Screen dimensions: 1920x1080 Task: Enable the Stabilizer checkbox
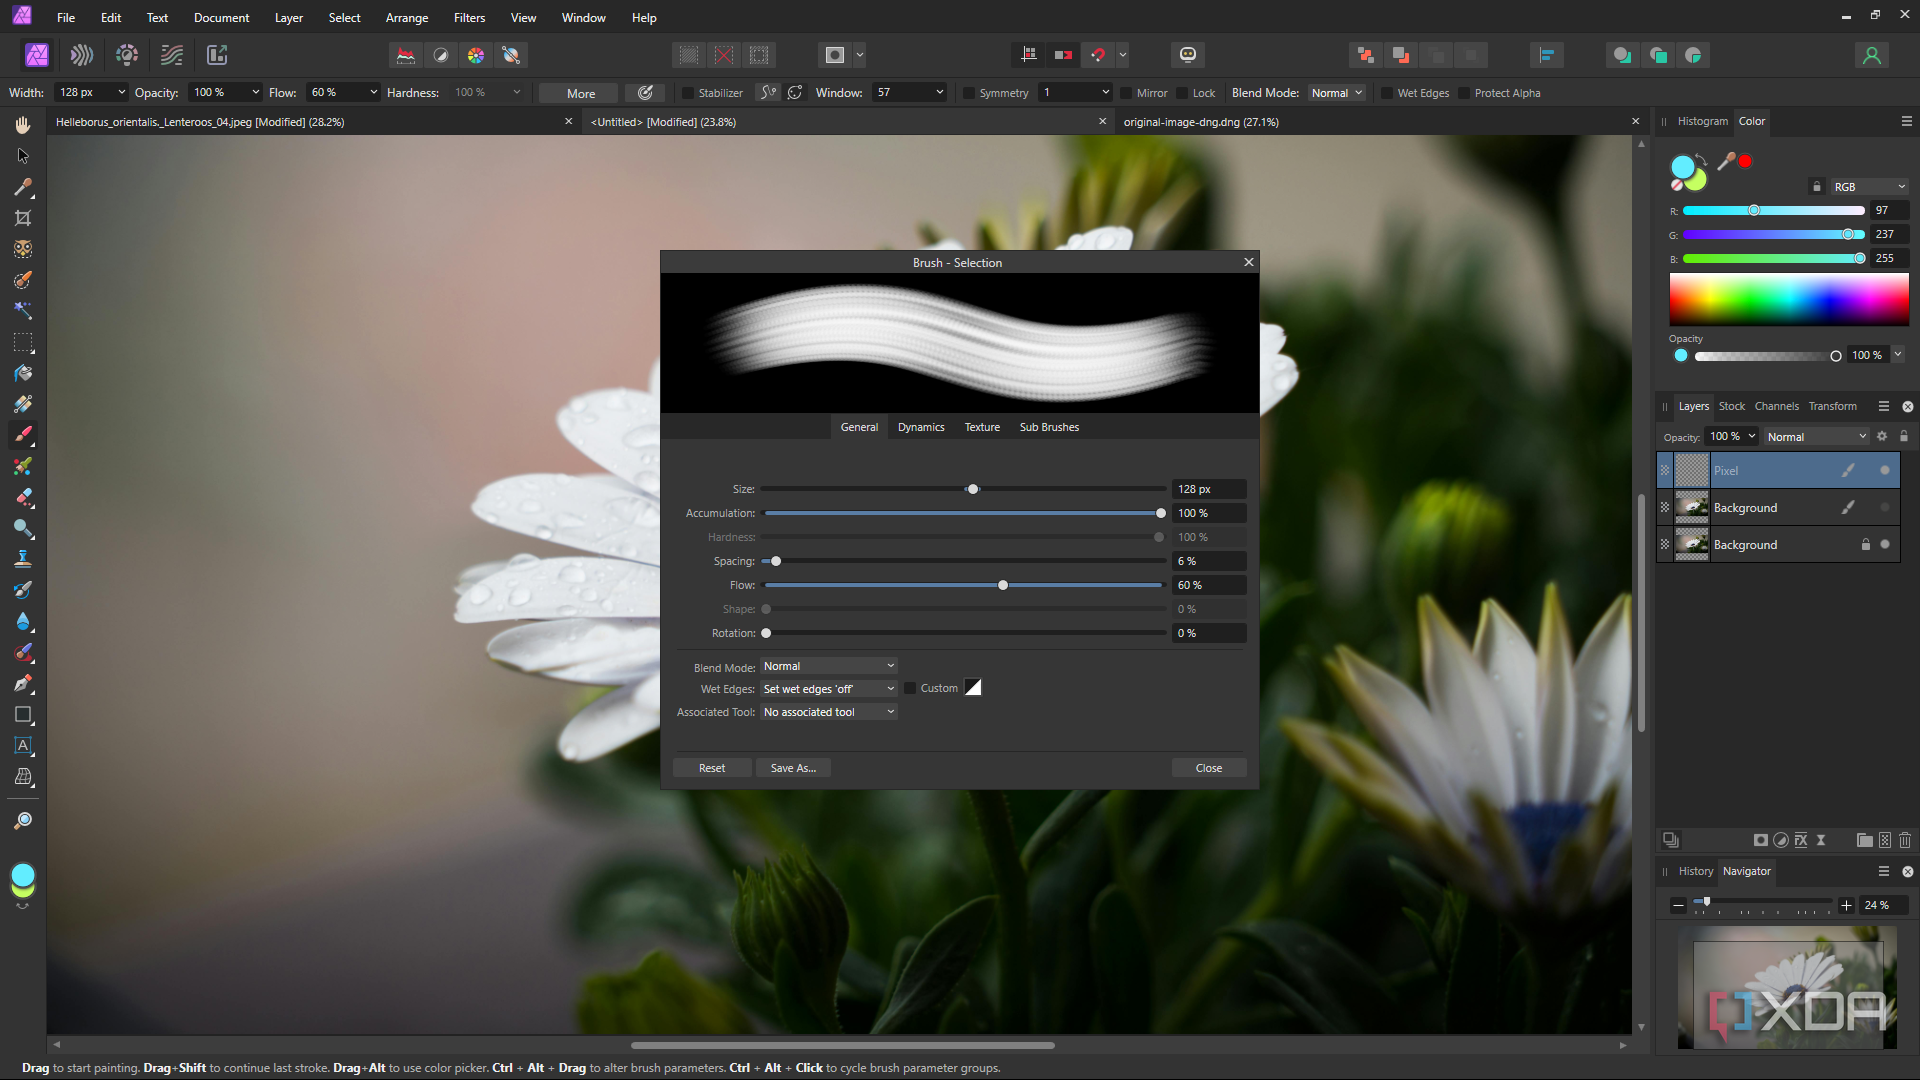[688, 93]
